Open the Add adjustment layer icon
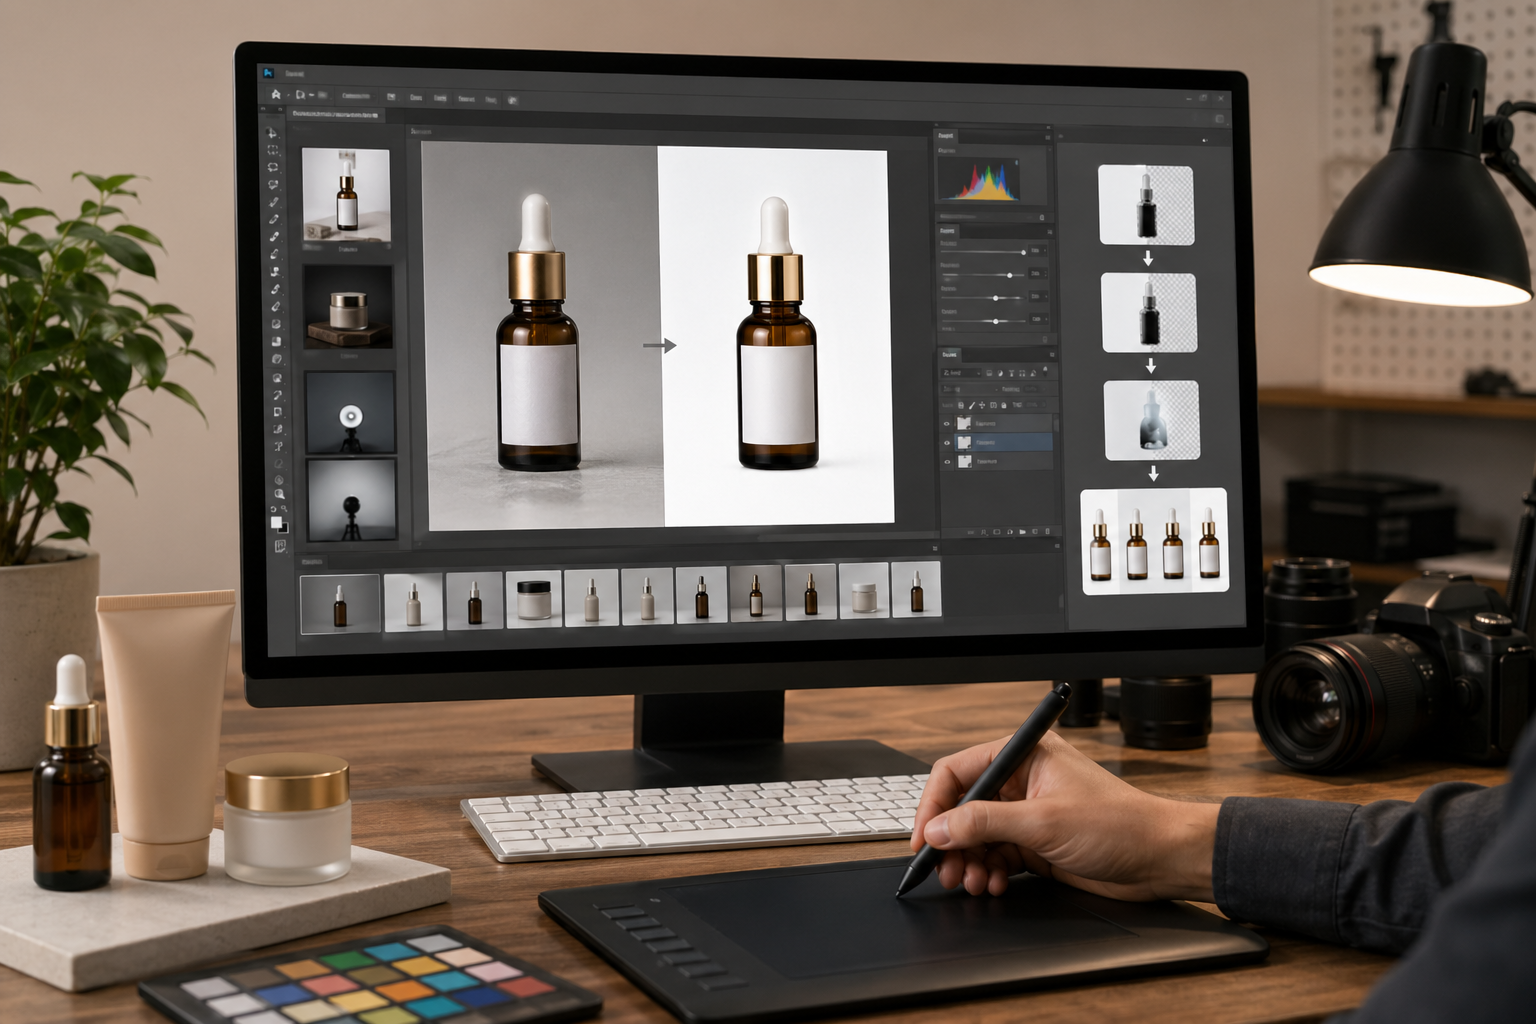This screenshot has height=1024, width=1536. (1010, 532)
